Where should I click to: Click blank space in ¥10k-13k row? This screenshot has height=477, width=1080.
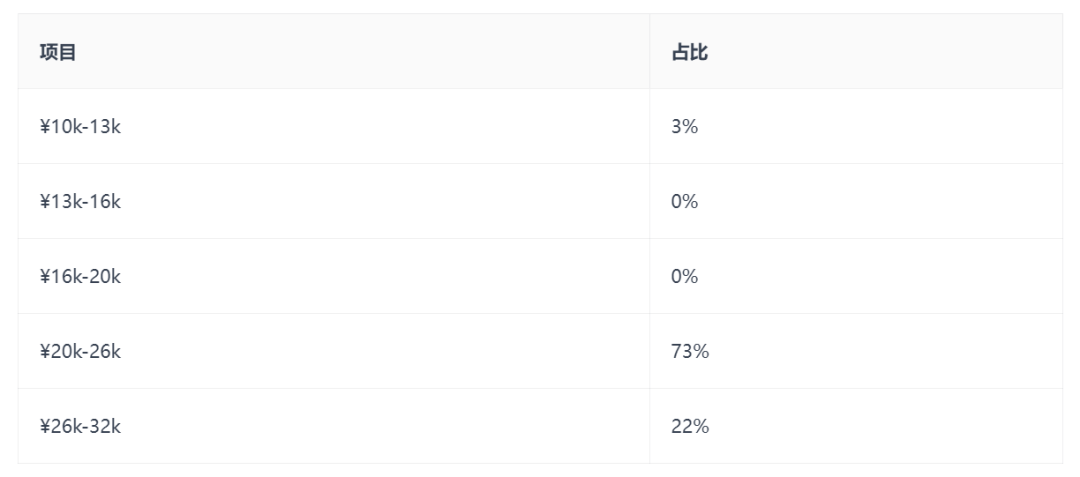[384, 127]
